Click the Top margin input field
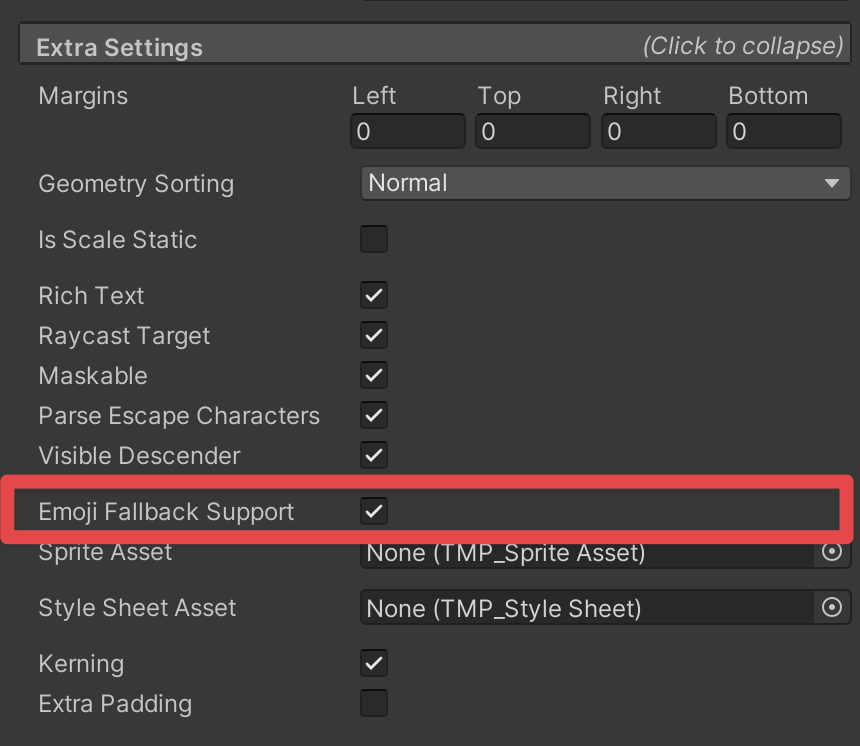The height and width of the screenshot is (746, 860). click(x=533, y=132)
